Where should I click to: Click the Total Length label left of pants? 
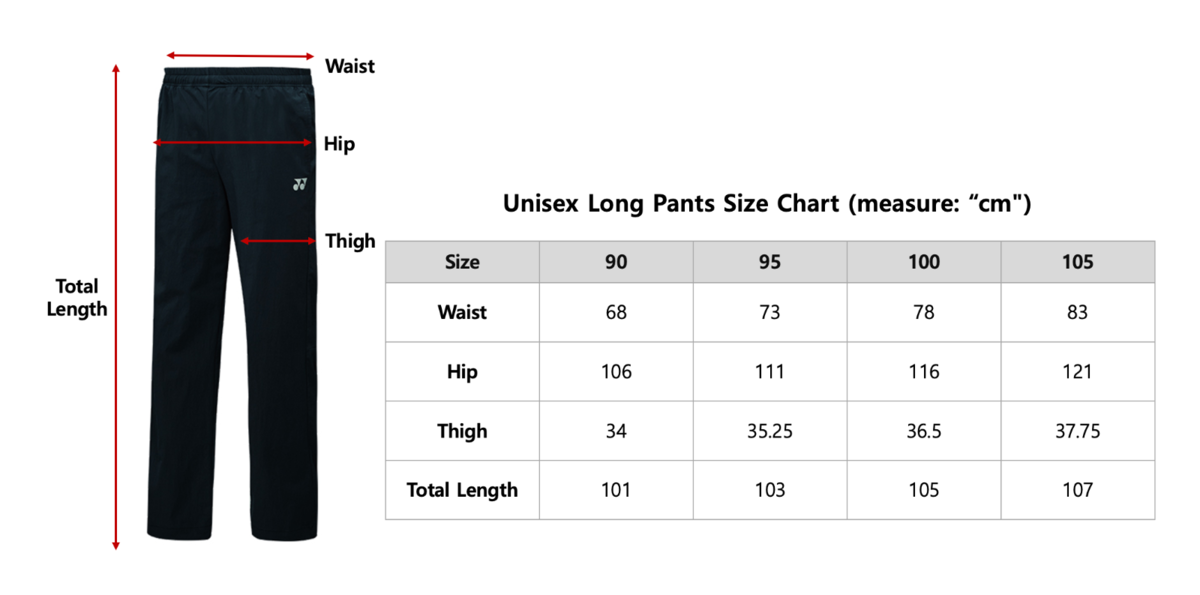pyautogui.click(x=76, y=298)
